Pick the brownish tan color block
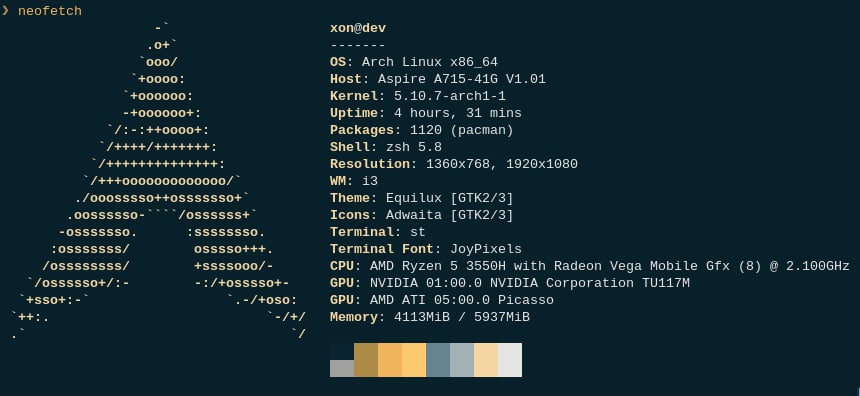Image resolution: width=860 pixels, height=396 pixels. [x=366, y=360]
